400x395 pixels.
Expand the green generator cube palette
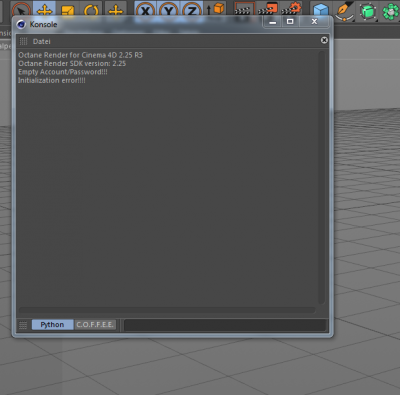tap(368, 11)
